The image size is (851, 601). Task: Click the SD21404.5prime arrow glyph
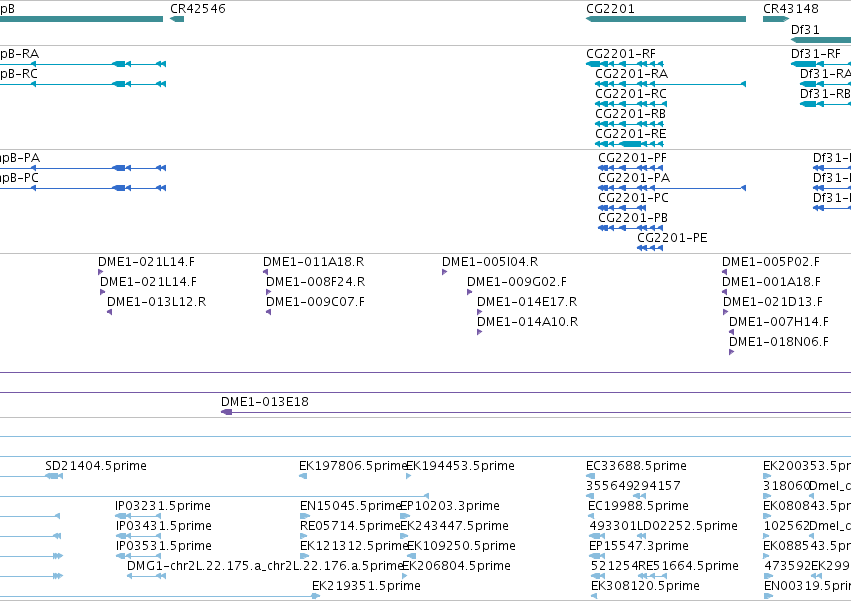[54, 476]
